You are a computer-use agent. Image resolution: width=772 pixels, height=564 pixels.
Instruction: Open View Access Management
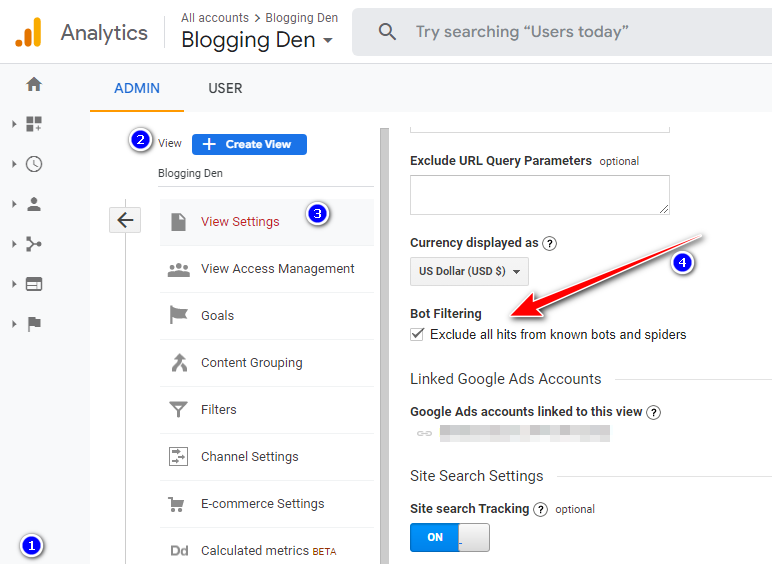267,269
